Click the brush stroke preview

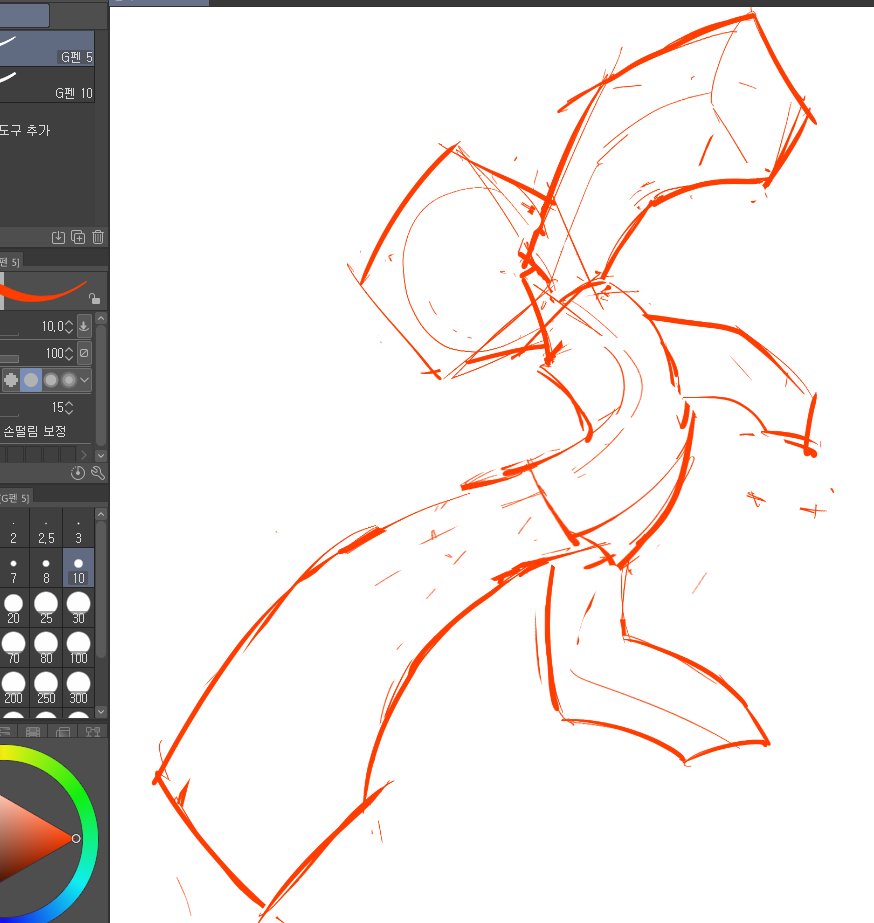pyautogui.click(x=44, y=291)
